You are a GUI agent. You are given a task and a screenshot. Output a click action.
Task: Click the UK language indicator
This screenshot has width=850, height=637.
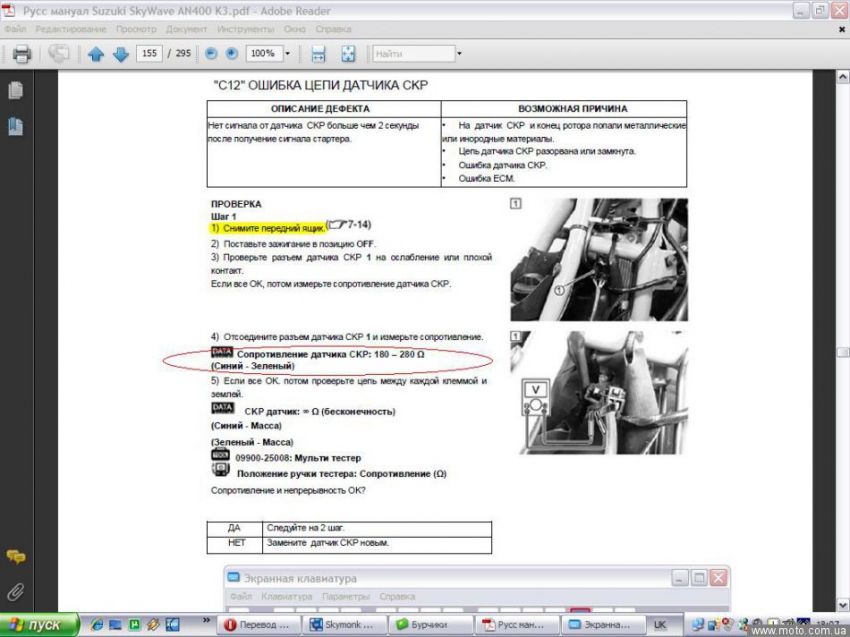click(x=660, y=625)
